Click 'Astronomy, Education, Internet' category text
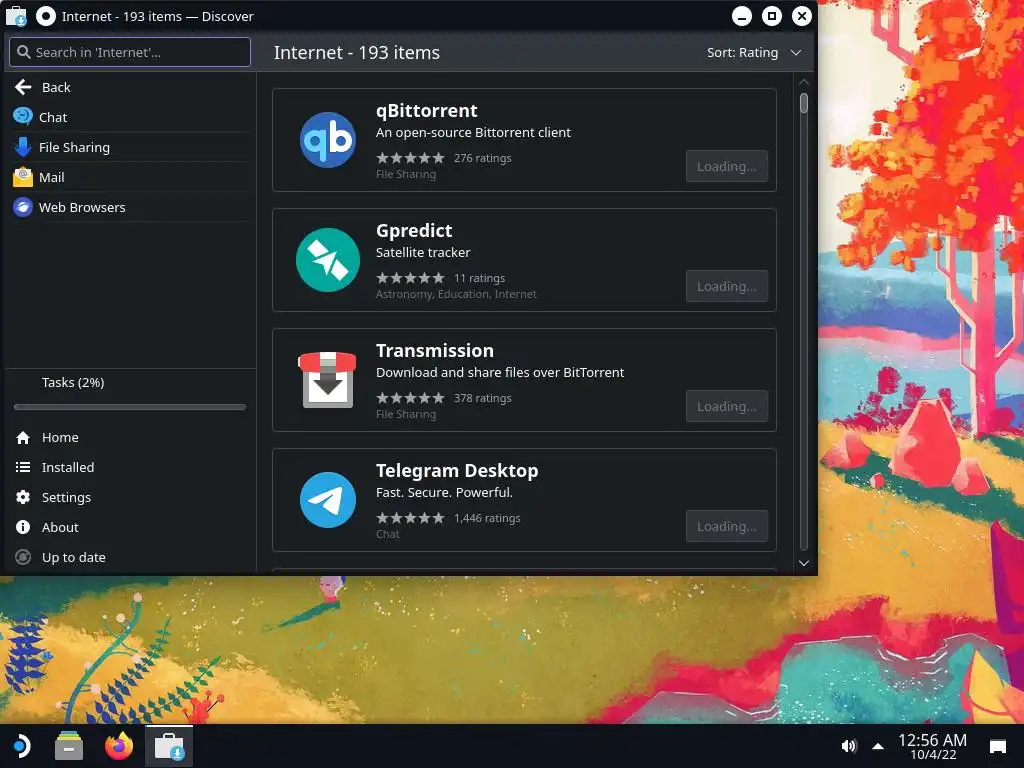This screenshot has height=768, width=1024. click(456, 295)
